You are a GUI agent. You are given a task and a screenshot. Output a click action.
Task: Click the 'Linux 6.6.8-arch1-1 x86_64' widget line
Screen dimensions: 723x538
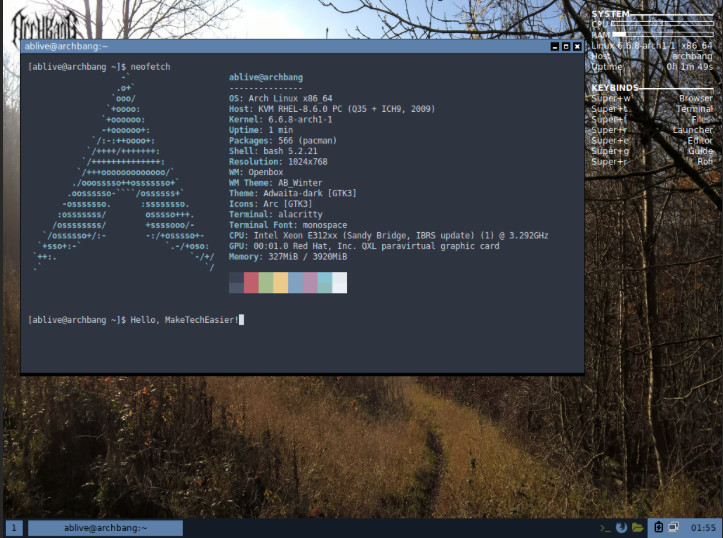click(652, 46)
